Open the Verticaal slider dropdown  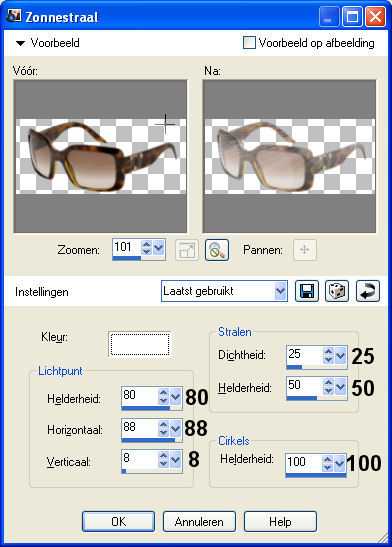click(175, 460)
